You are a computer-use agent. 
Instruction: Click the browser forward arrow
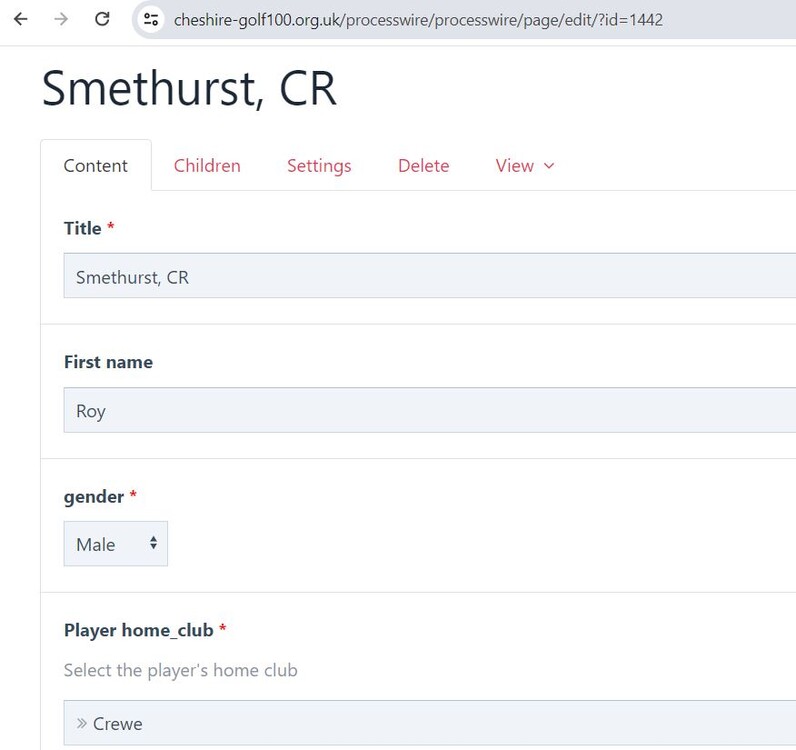click(61, 19)
